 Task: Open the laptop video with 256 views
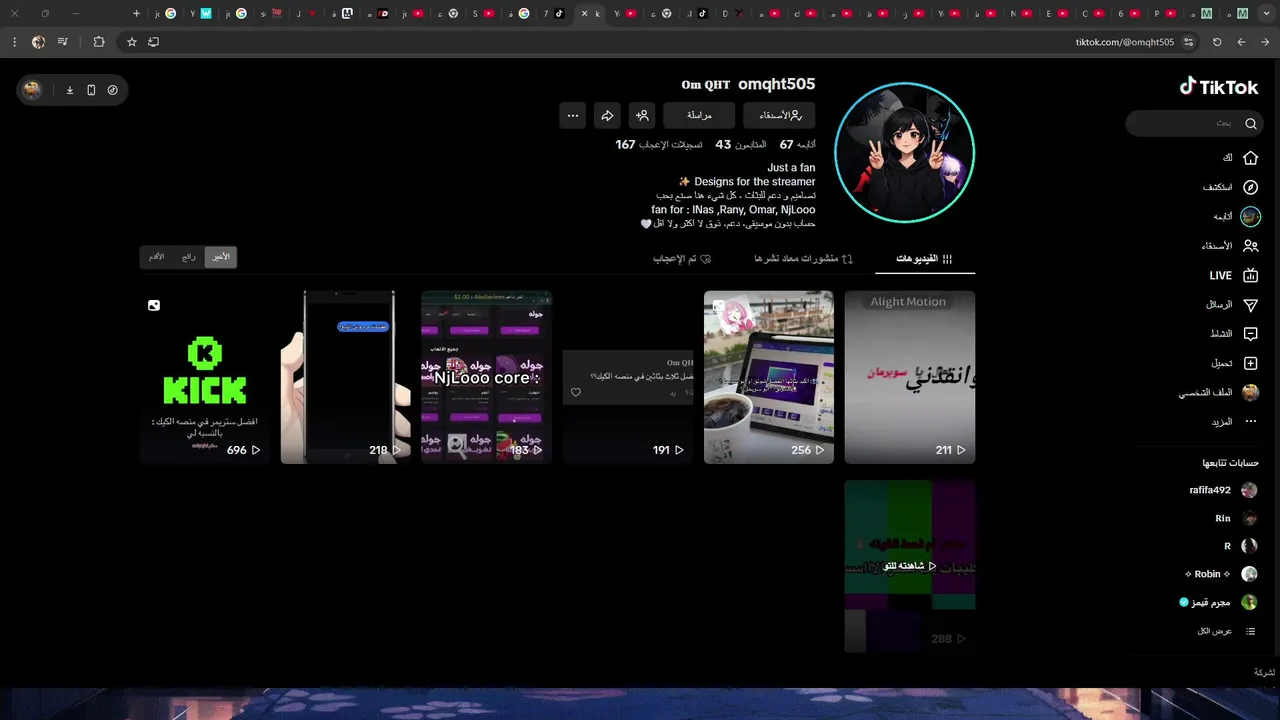point(769,377)
